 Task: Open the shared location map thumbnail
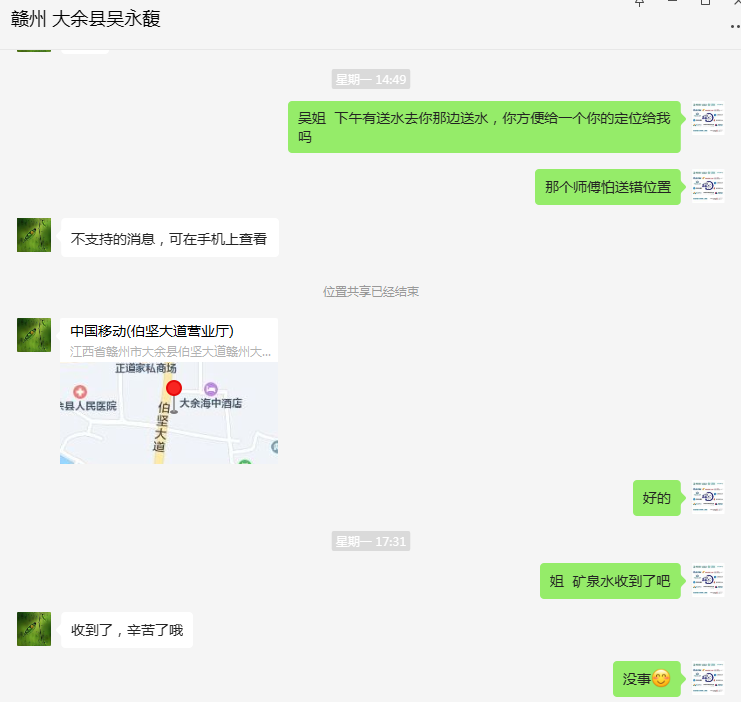point(169,413)
